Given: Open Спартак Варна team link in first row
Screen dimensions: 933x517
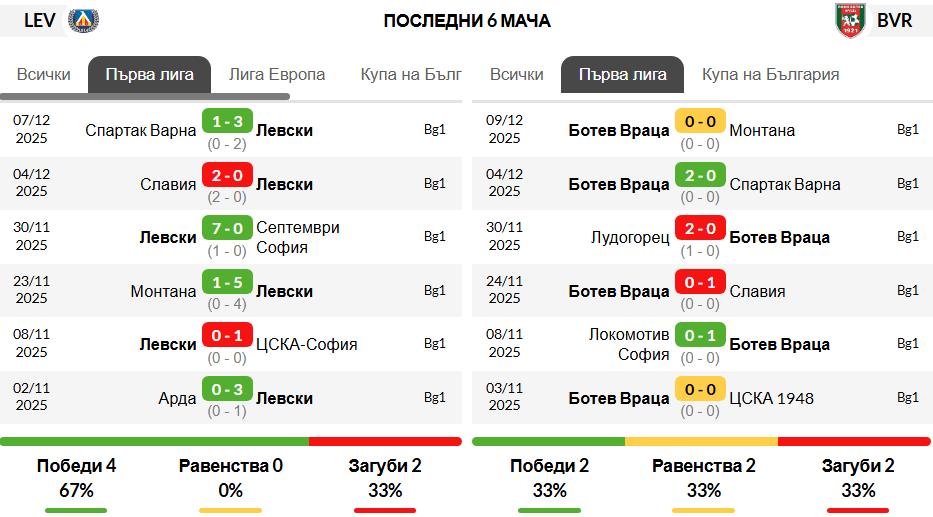Looking at the screenshot, I should tap(140, 130).
